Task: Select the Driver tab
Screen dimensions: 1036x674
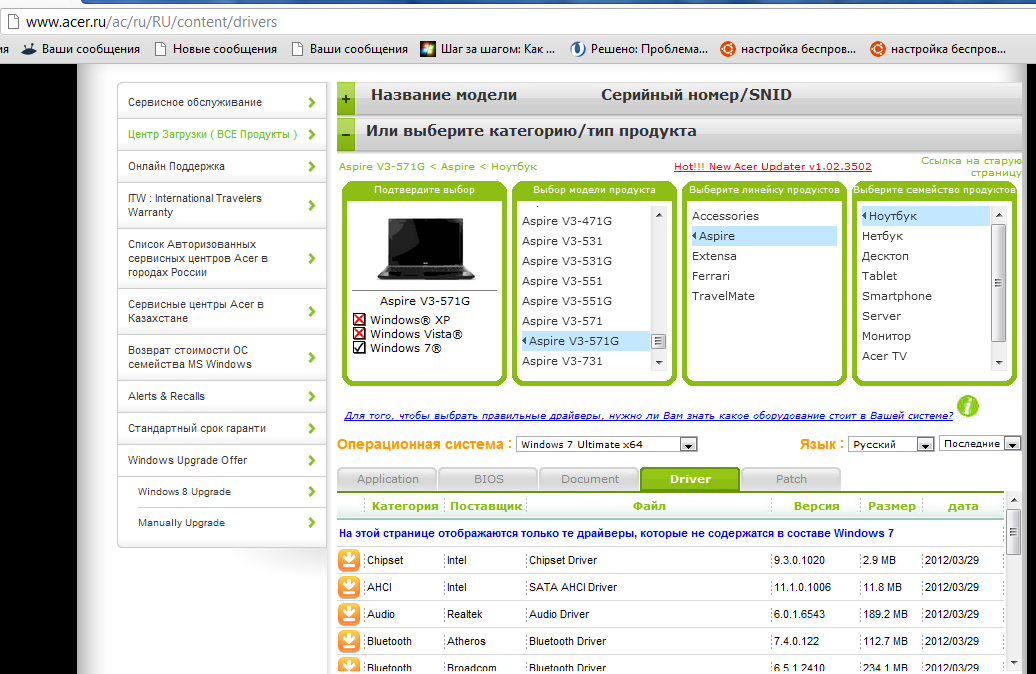Action: click(x=690, y=479)
